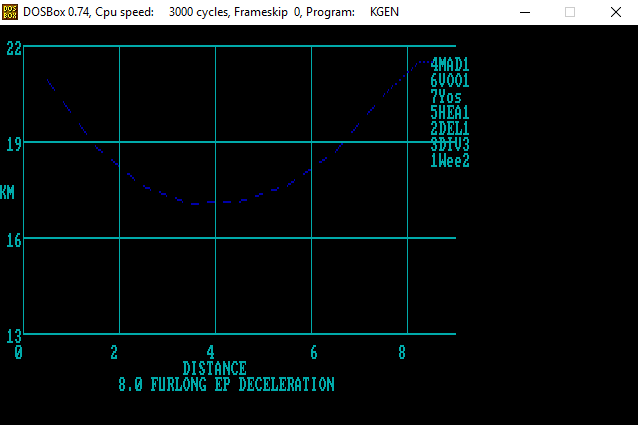Select the 2DEL1 legend entry
The image size is (638, 425).
click(x=450, y=129)
